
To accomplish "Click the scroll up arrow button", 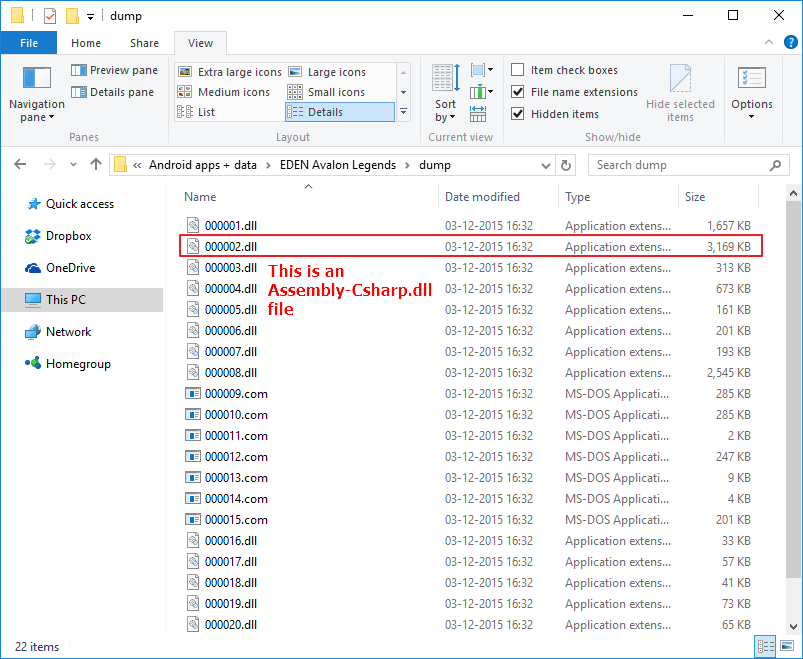I will click(x=793, y=193).
